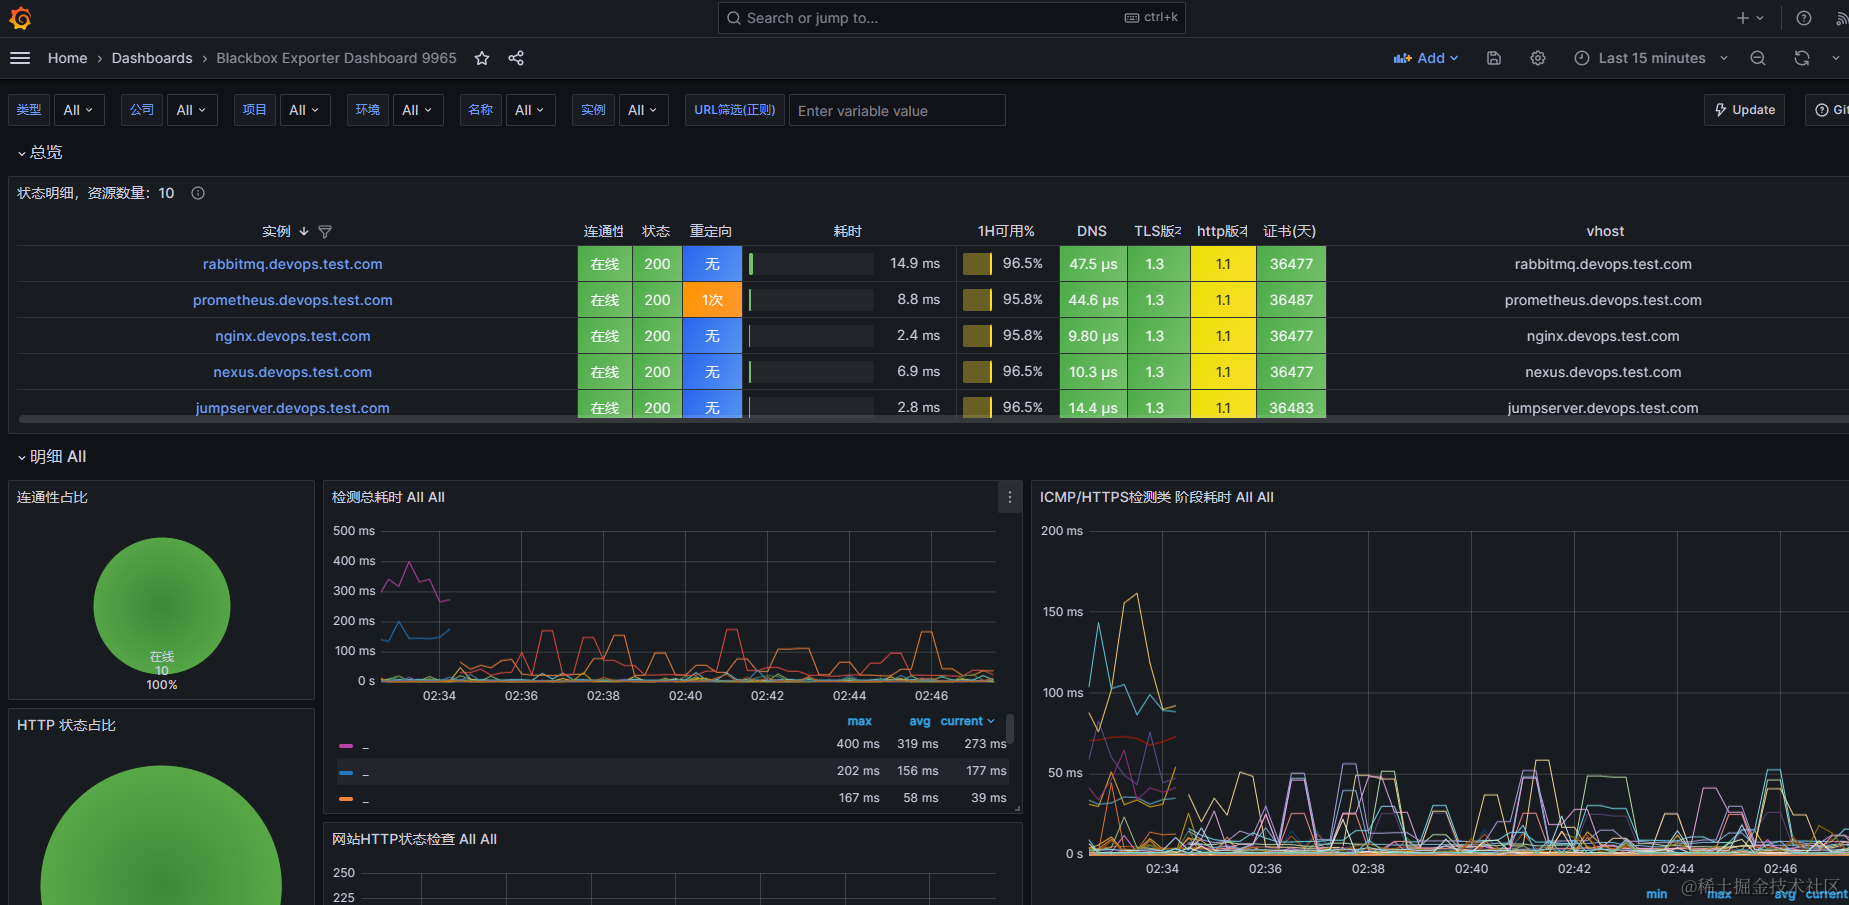
Task: Click the orange 1次 redirect cell
Action: (713, 300)
